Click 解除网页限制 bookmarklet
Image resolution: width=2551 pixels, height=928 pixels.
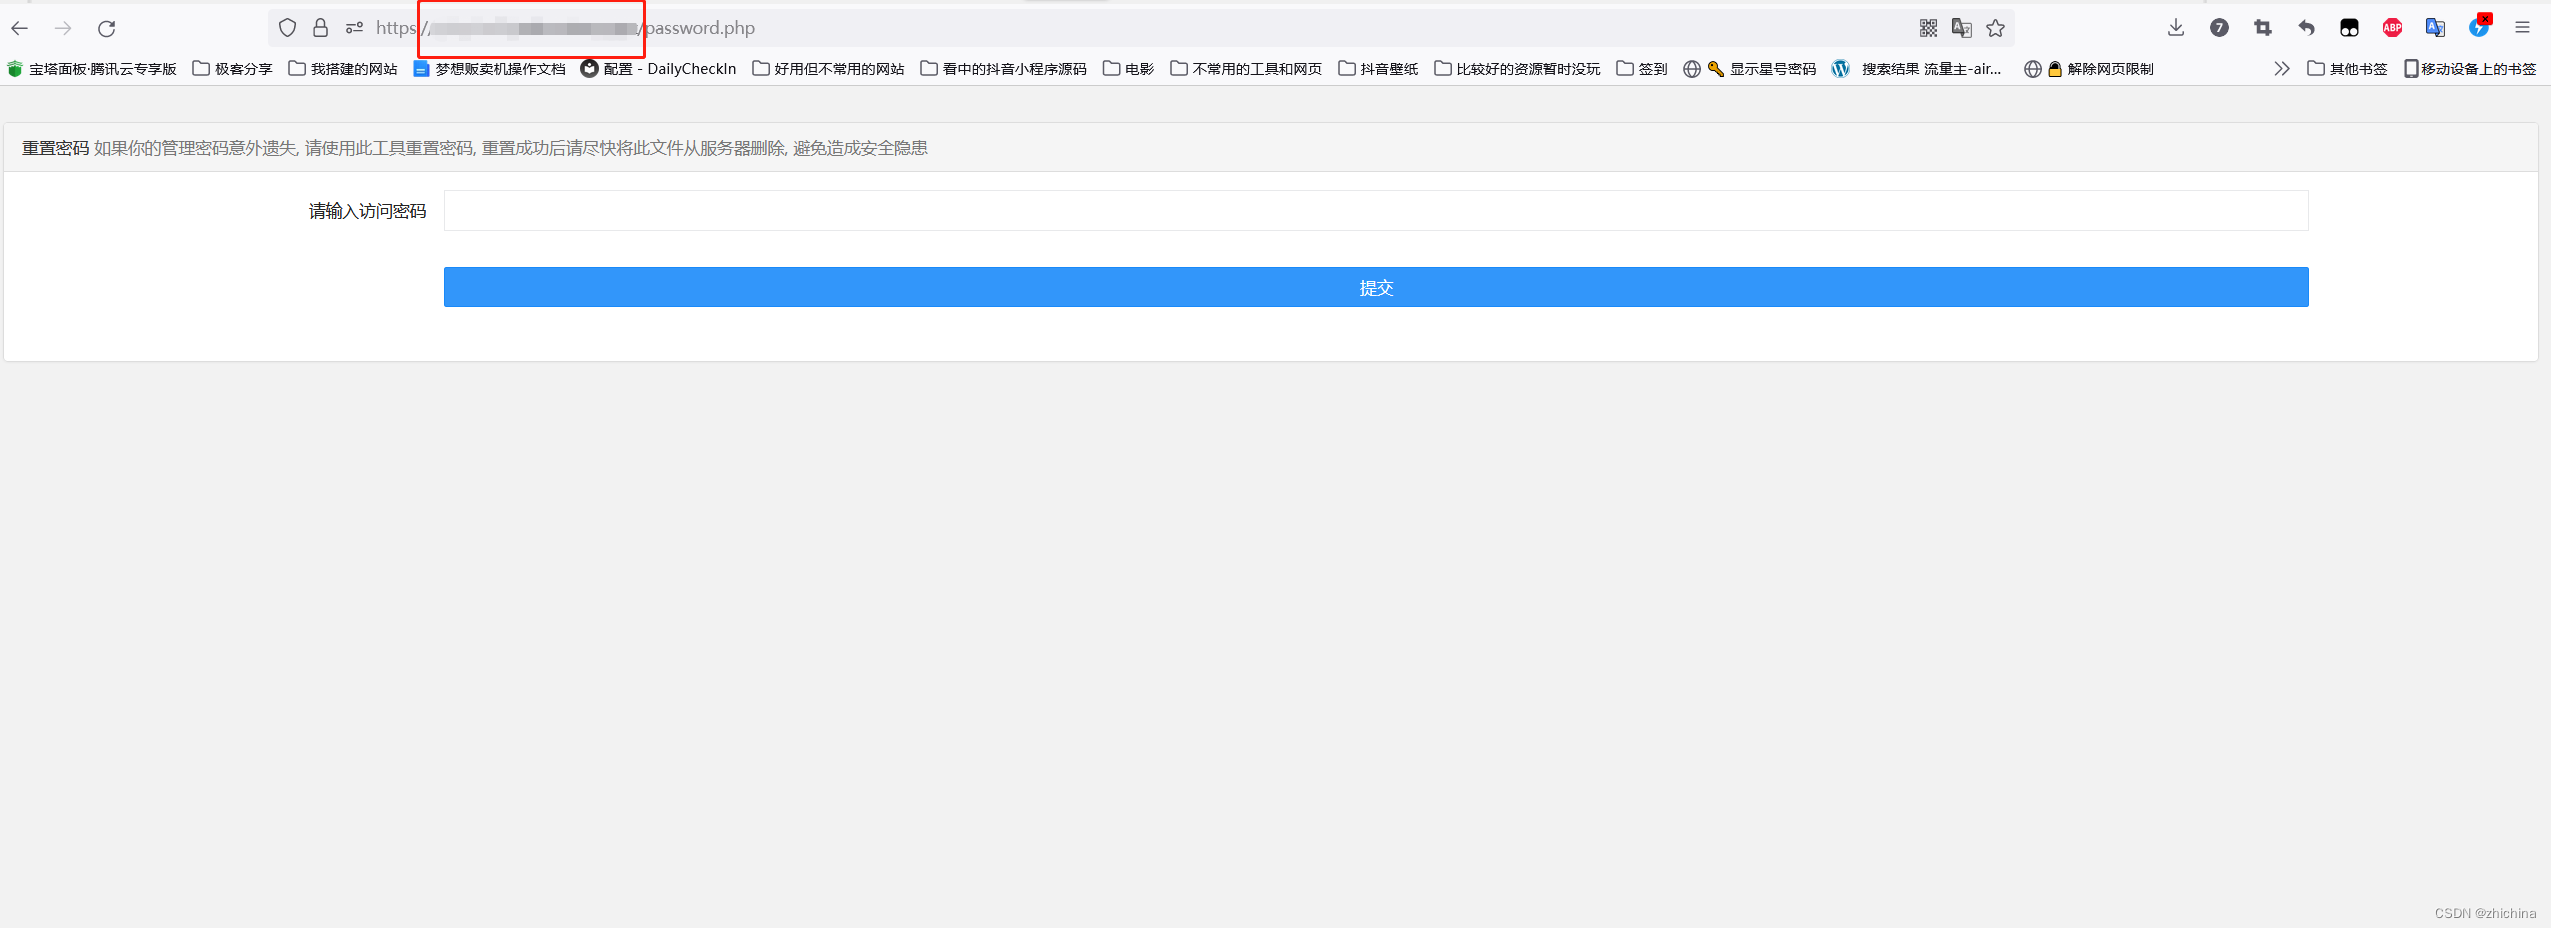click(2089, 69)
